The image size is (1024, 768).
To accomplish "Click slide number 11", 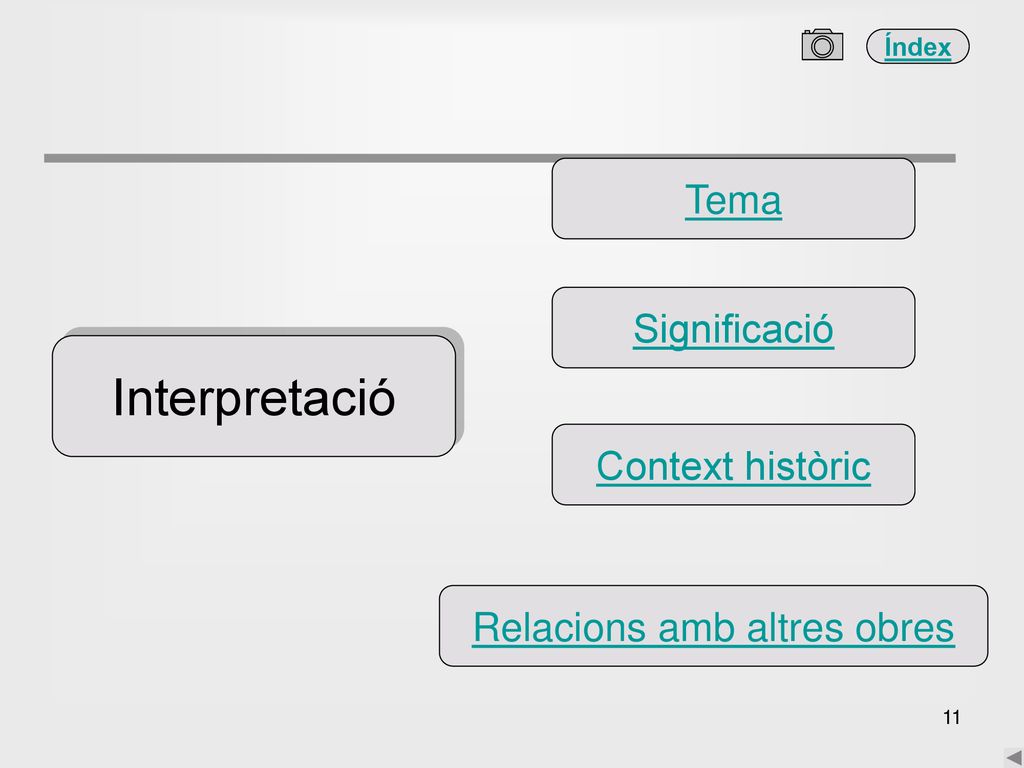I will point(952,717).
